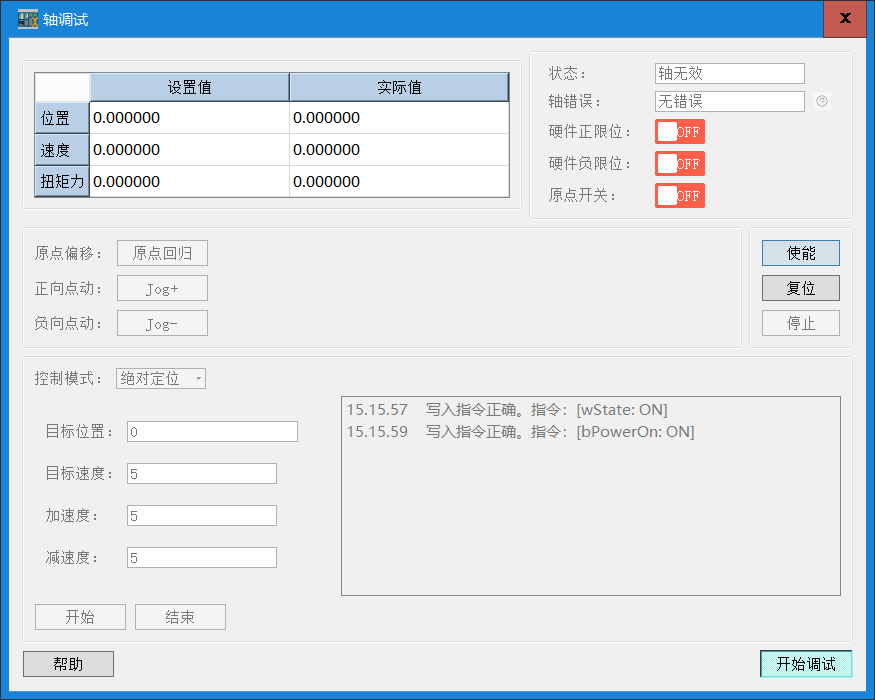Trigger 原点回归 homing
Image resolution: width=875 pixels, height=700 pixels.
[x=161, y=253]
